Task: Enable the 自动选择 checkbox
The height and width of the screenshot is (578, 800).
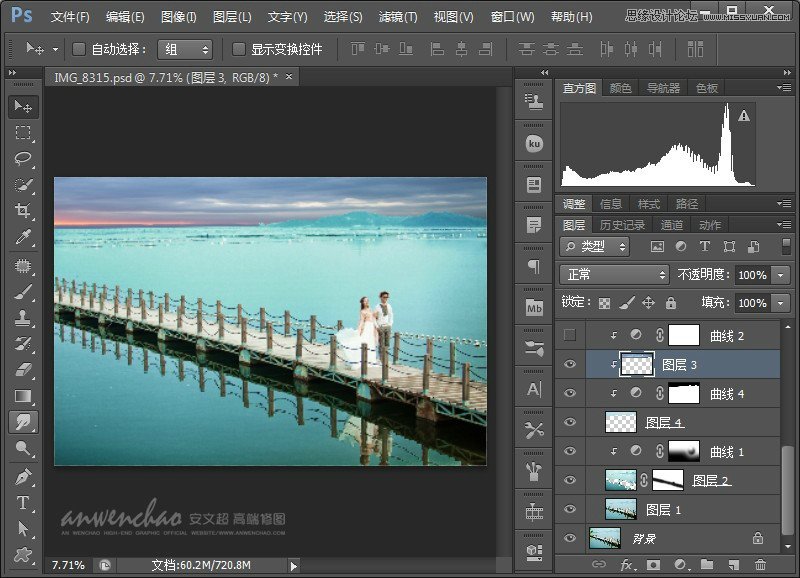Action: (x=79, y=49)
